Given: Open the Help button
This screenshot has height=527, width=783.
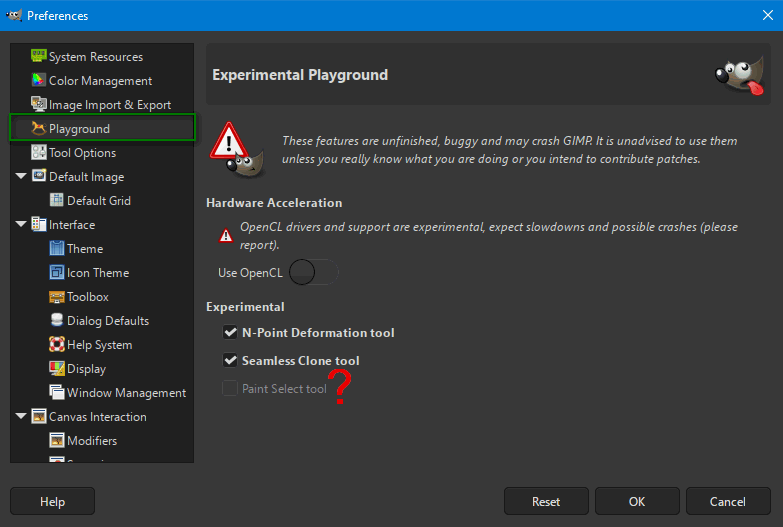Looking at the screenshot, I should pos(52,501).
